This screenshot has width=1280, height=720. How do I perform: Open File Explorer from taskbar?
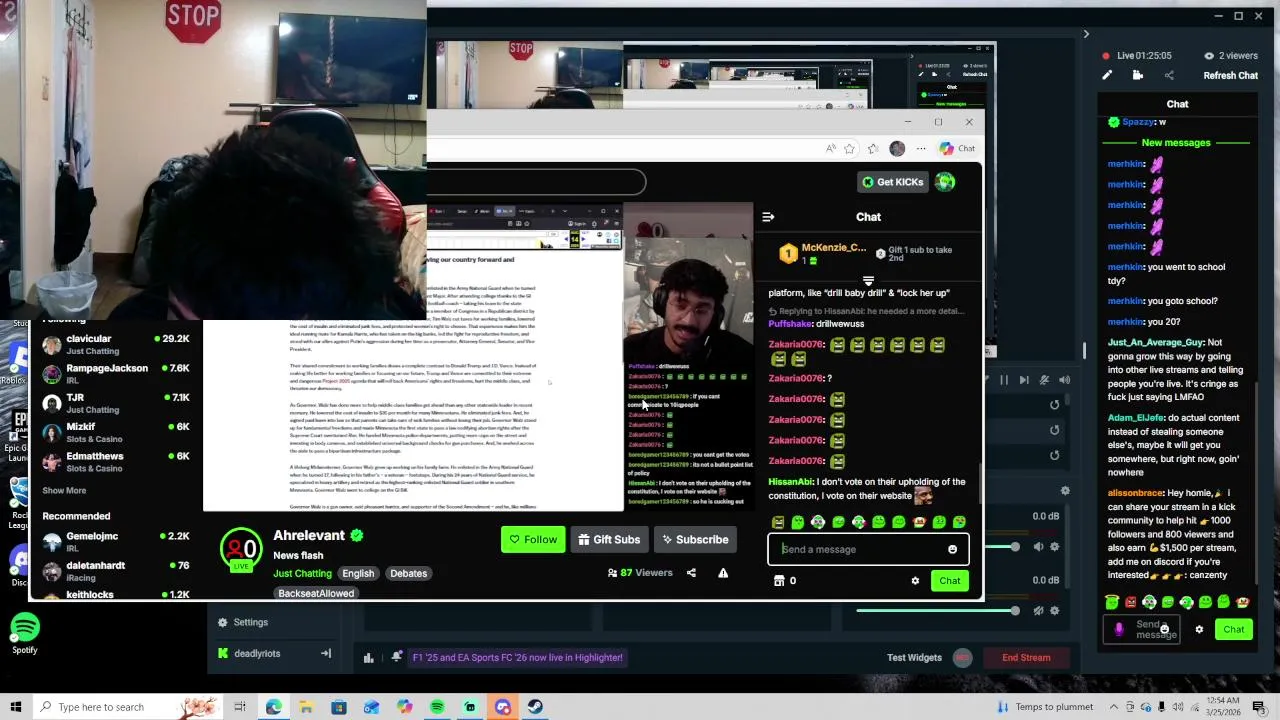pos(306,707)
